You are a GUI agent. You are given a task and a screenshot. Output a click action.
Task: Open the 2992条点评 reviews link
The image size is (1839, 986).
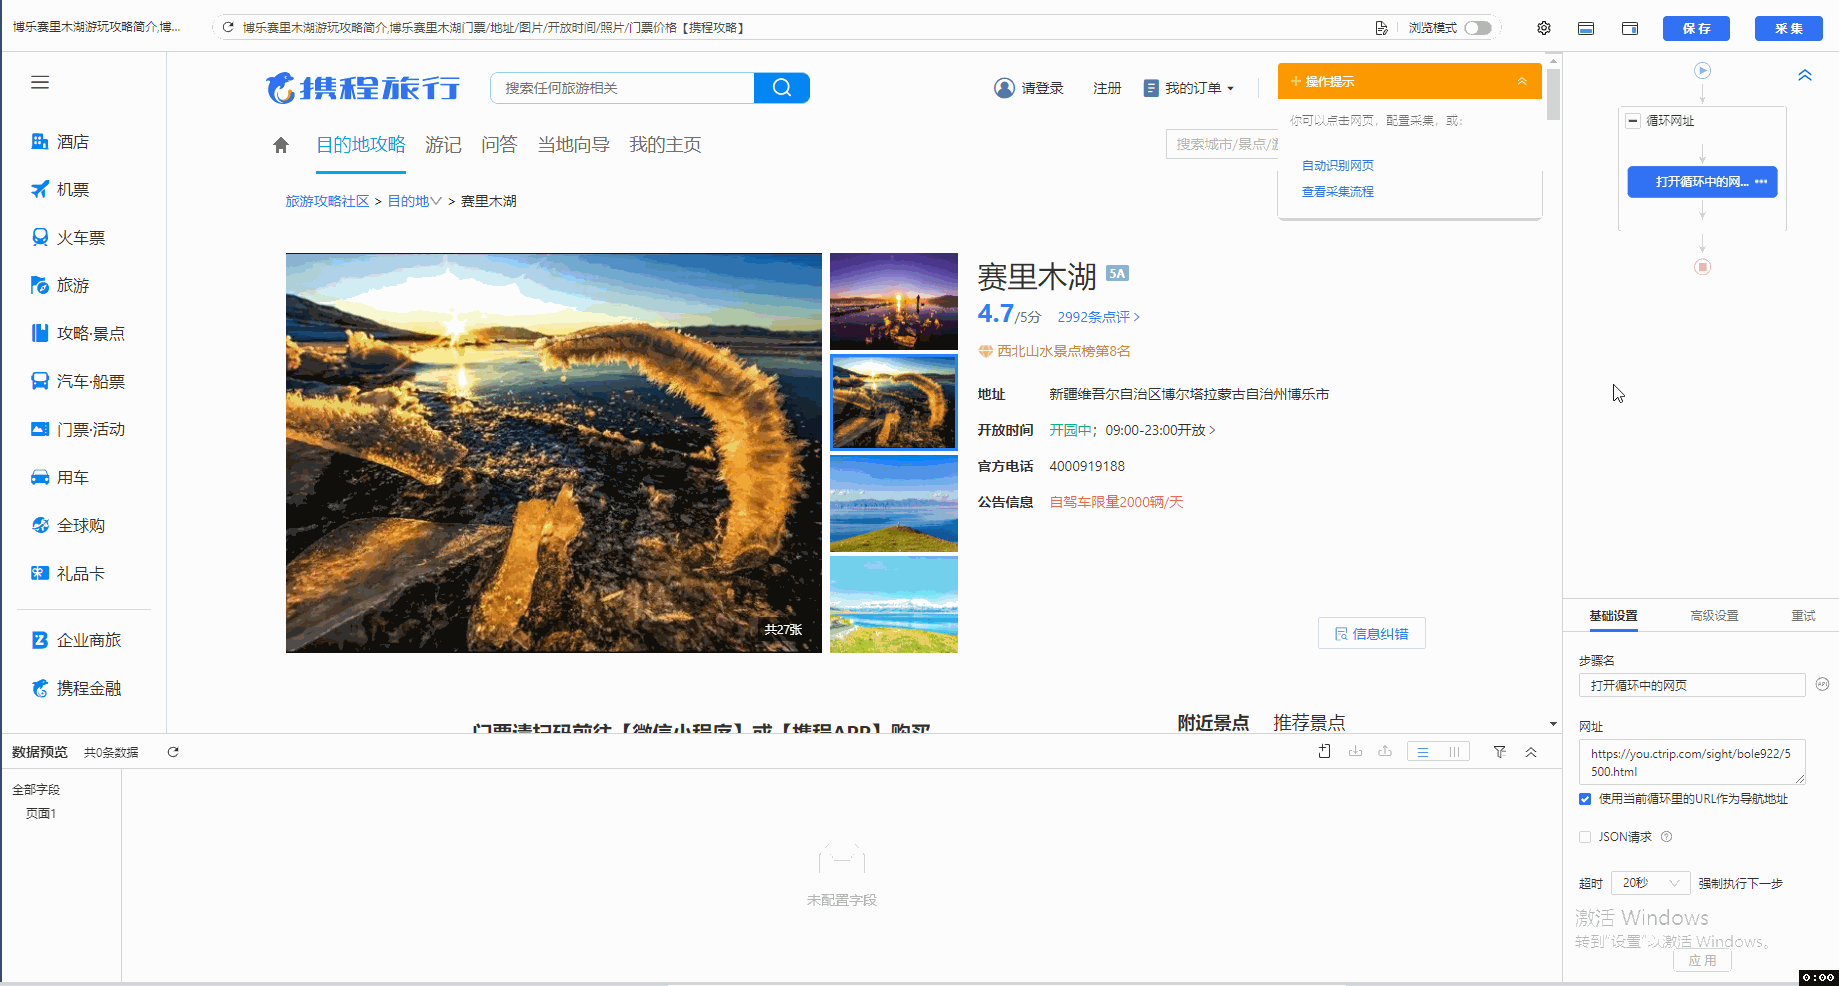pos(1098,317)
